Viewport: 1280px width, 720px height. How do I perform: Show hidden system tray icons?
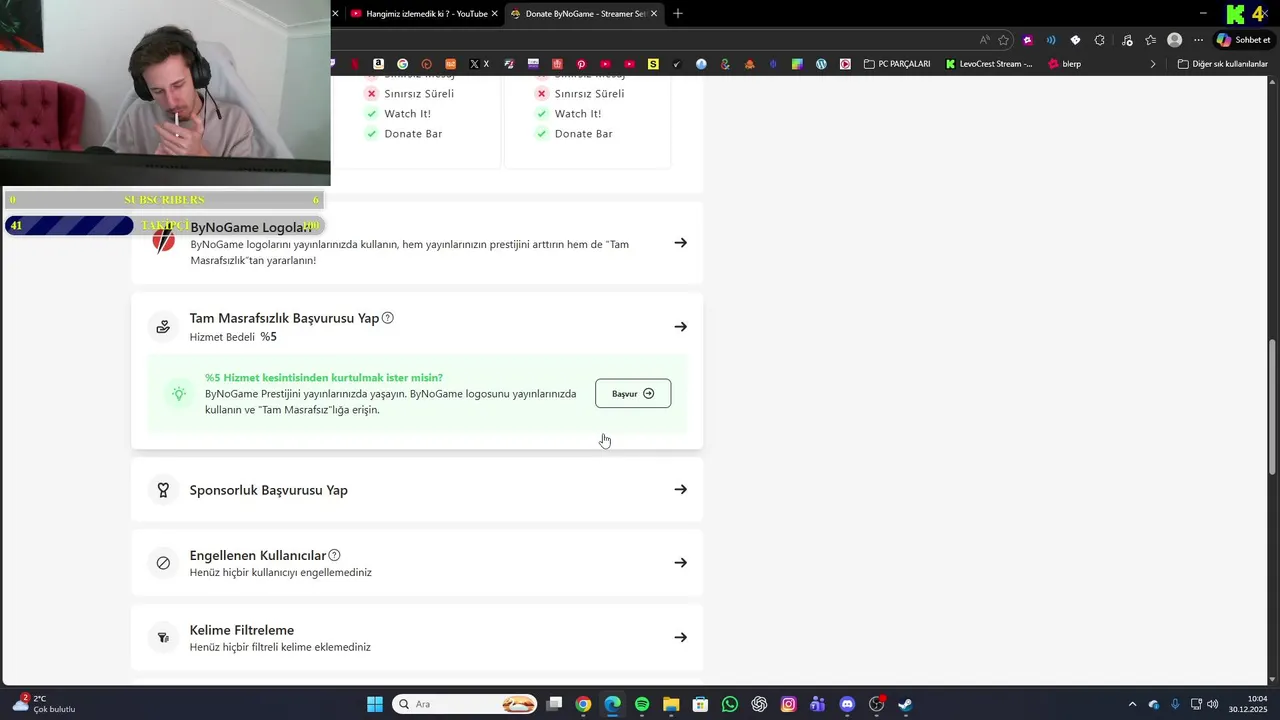pos(1132,704)
